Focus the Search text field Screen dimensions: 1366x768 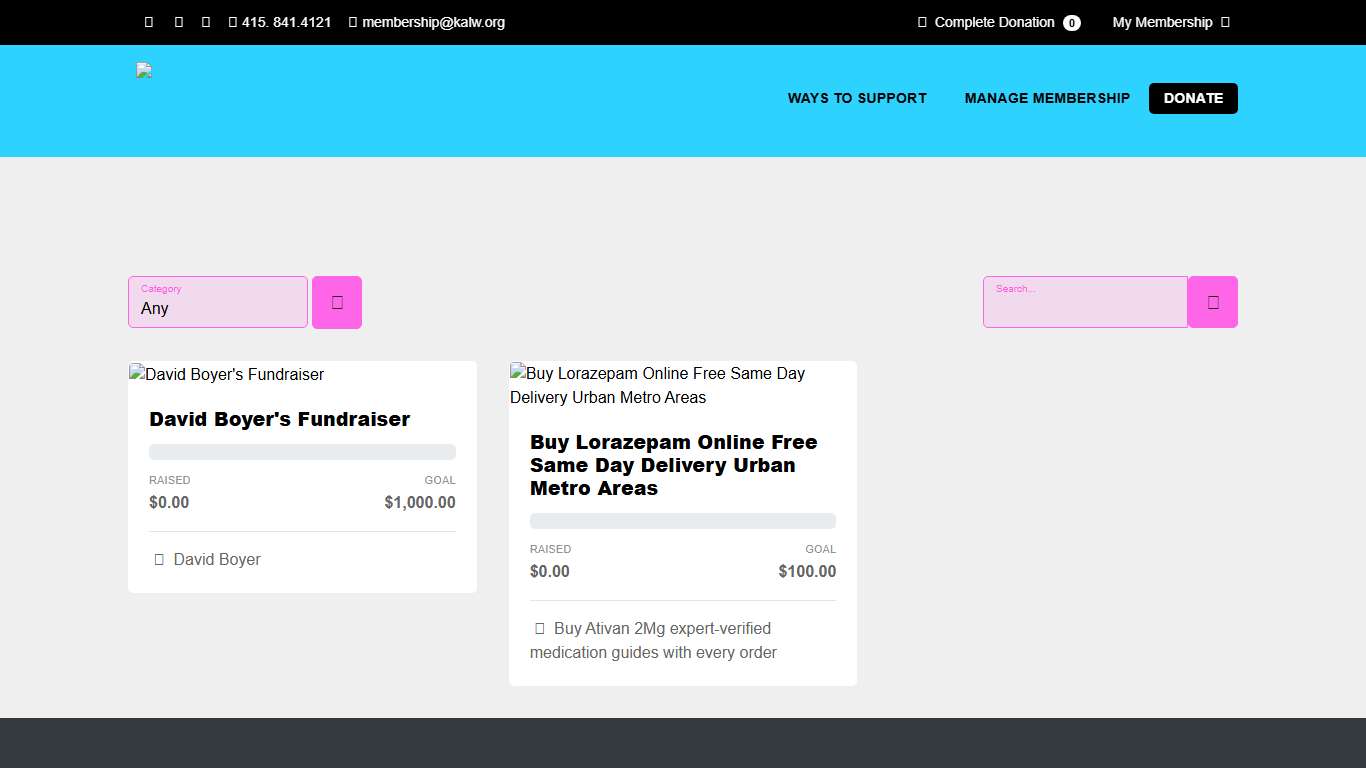coord(1085,302)
